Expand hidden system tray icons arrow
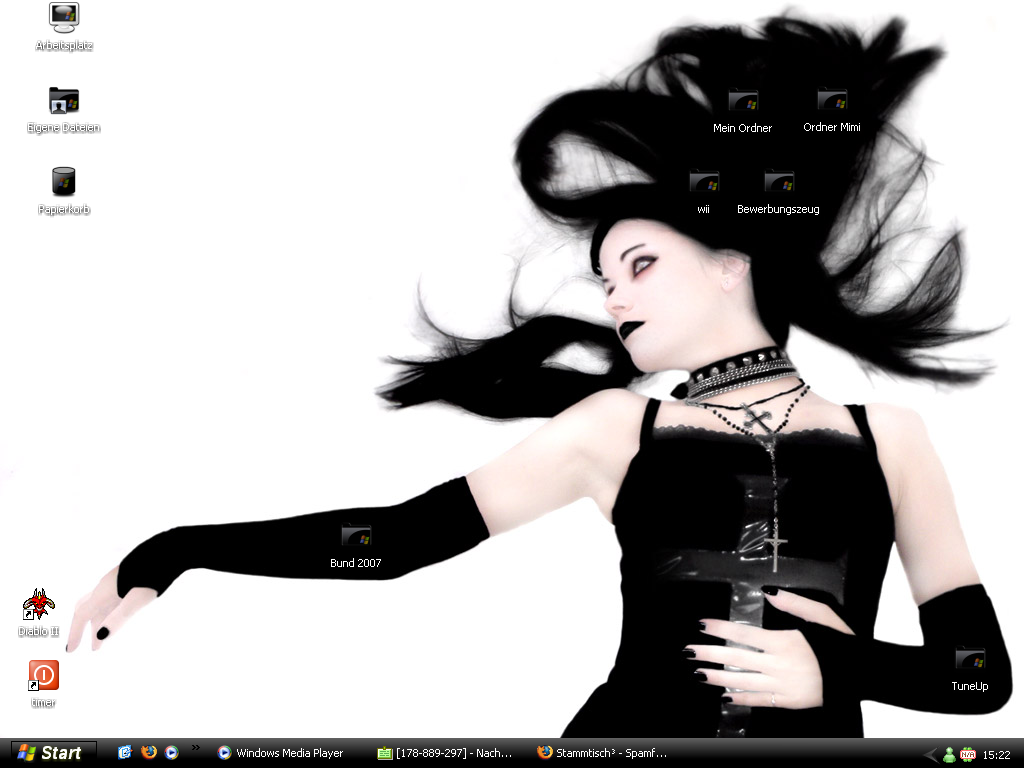1024x768 pixels. pos(930,755)
